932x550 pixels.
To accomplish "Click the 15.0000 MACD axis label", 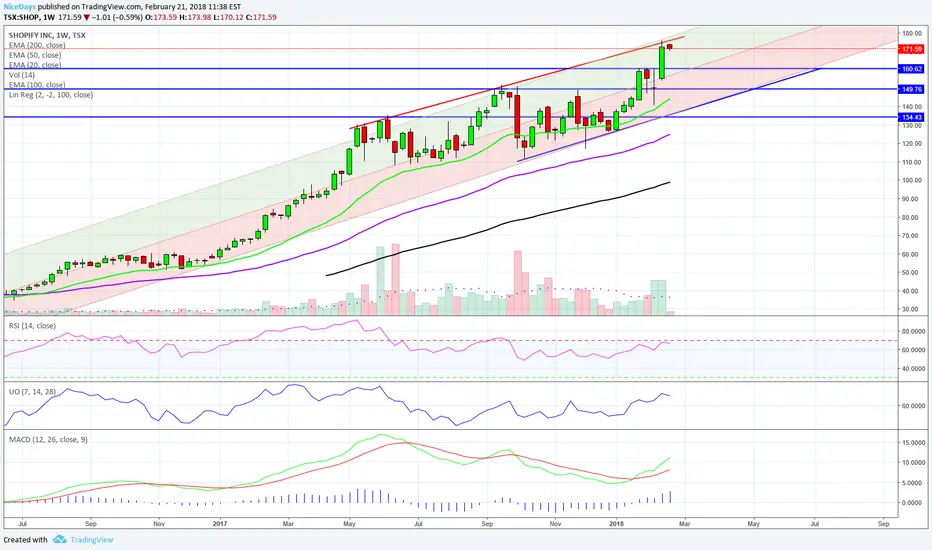I will tap(914, 443).
